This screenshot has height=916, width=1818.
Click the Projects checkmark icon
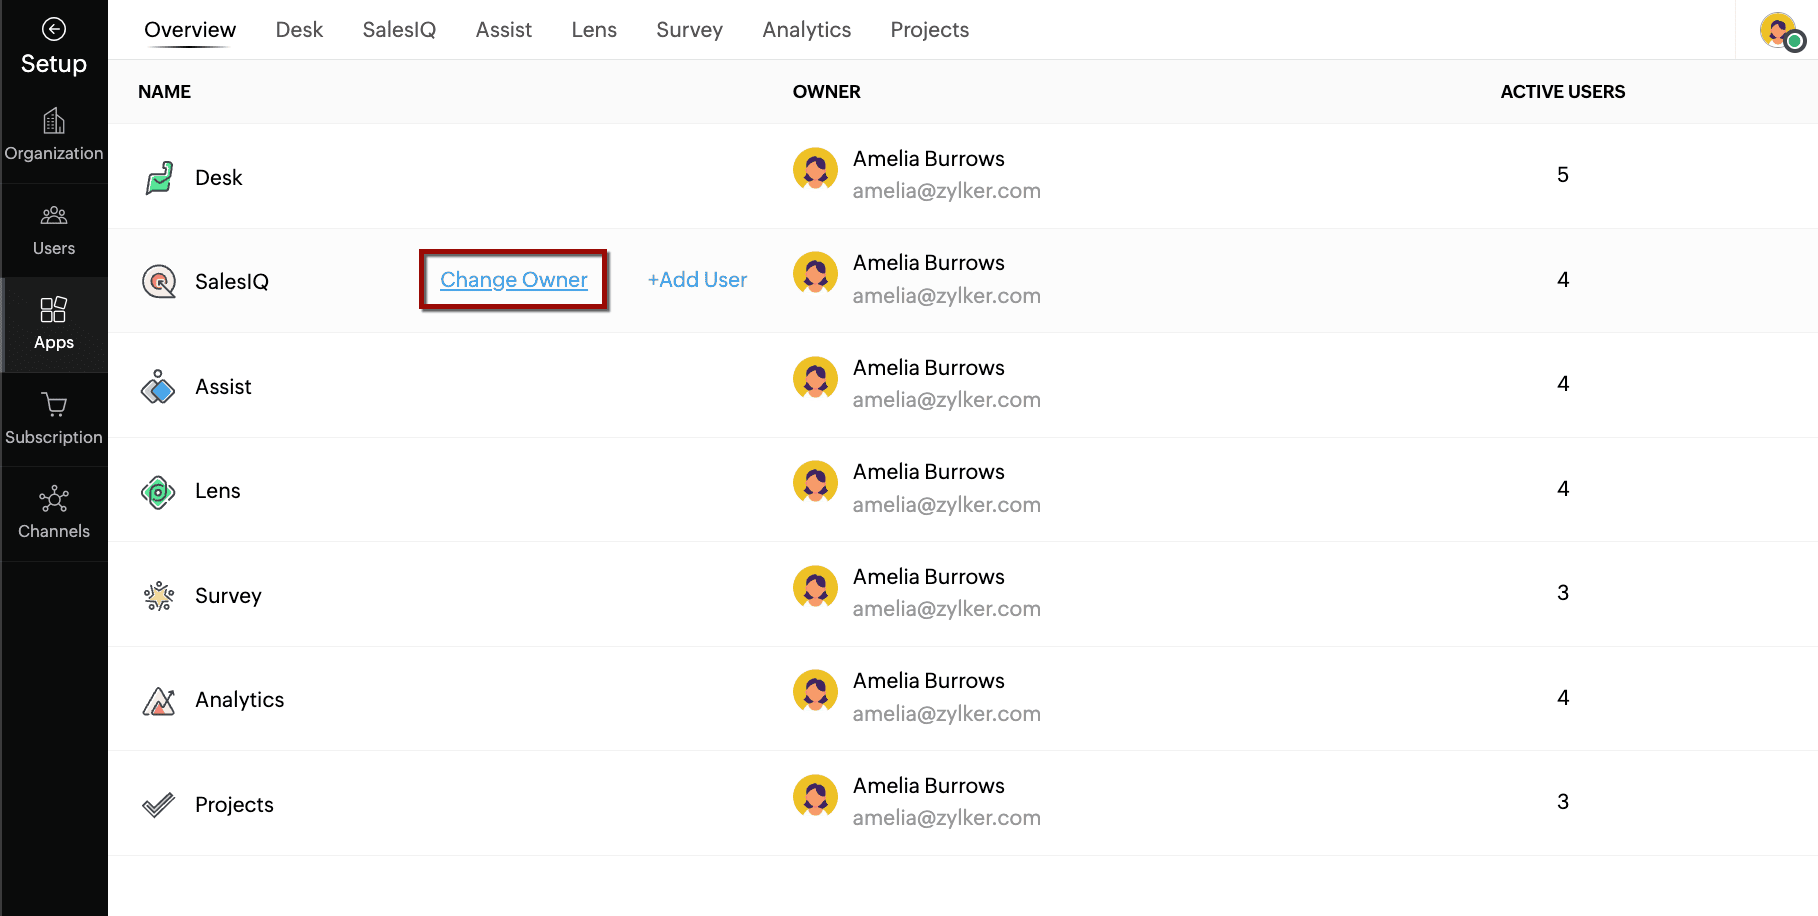pos(158,805)
